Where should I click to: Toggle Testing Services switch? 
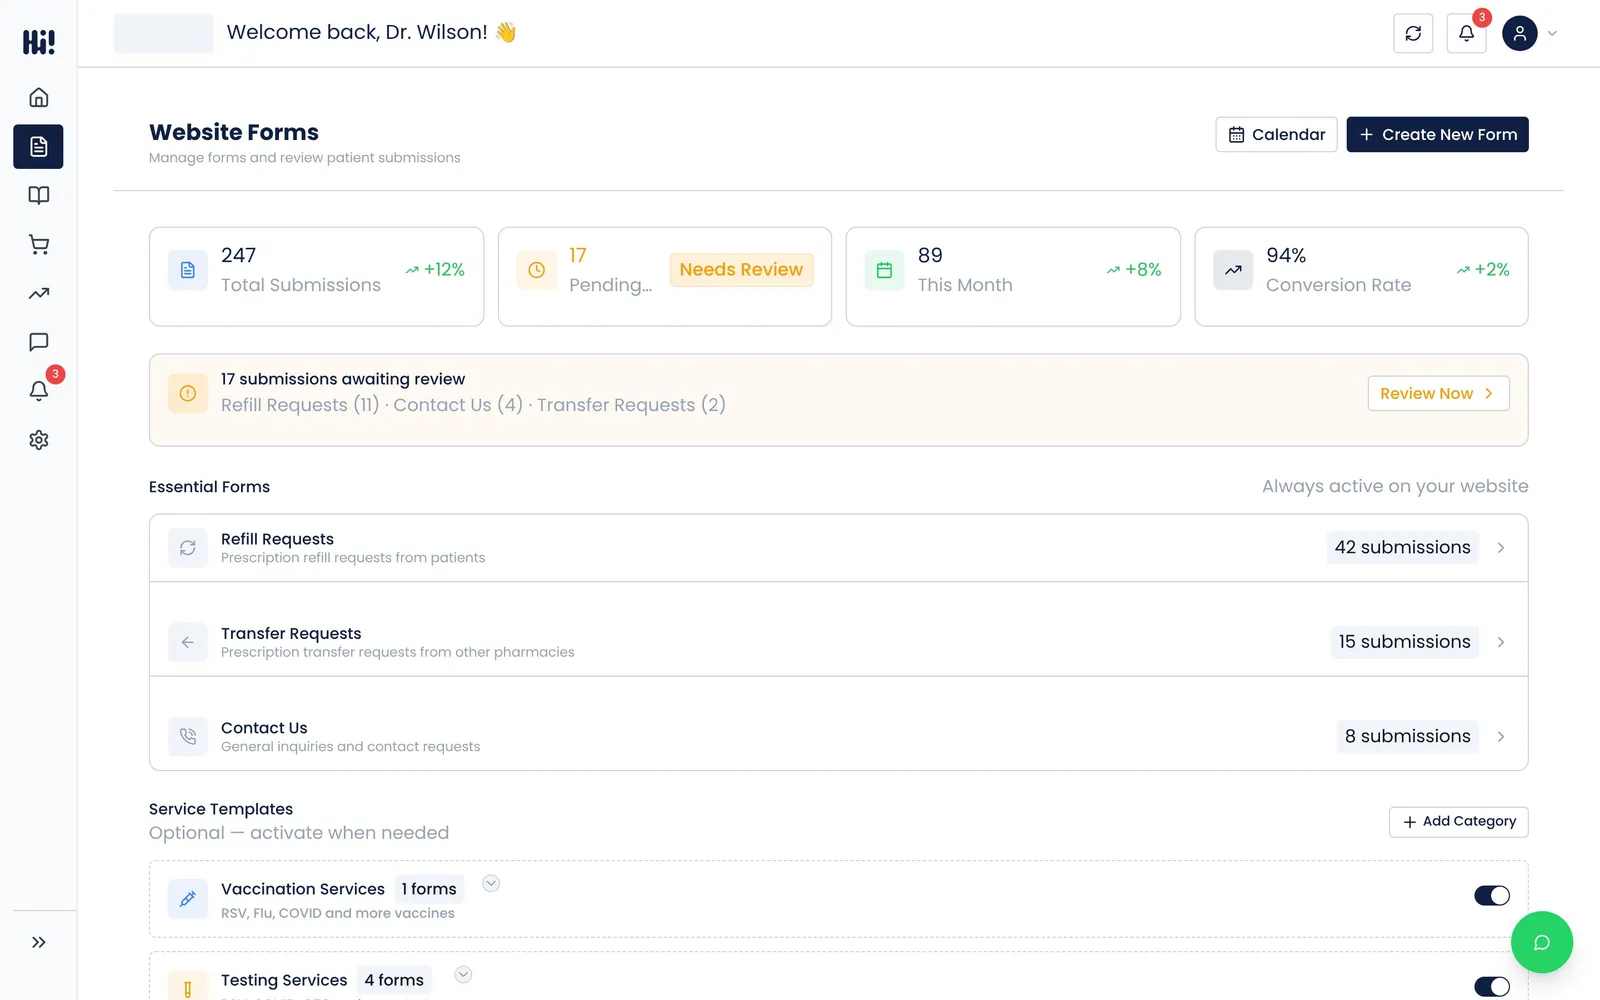1492,987
